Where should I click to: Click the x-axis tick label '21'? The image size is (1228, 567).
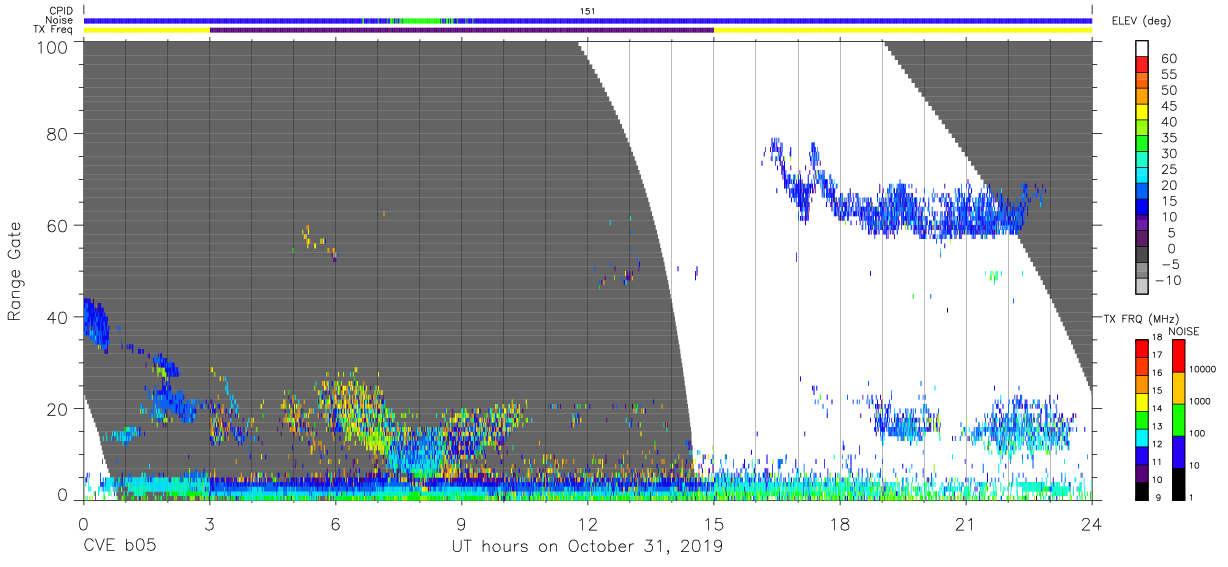(x=965, y=524)
